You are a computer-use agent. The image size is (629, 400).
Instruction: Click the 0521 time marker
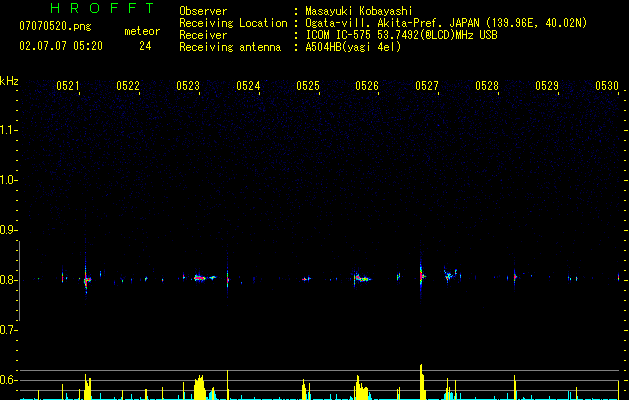[67, 86]
